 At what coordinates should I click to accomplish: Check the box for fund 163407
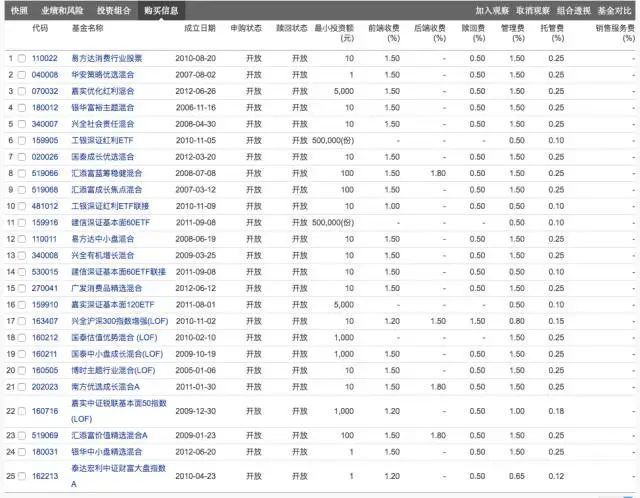tap(22, 321)
